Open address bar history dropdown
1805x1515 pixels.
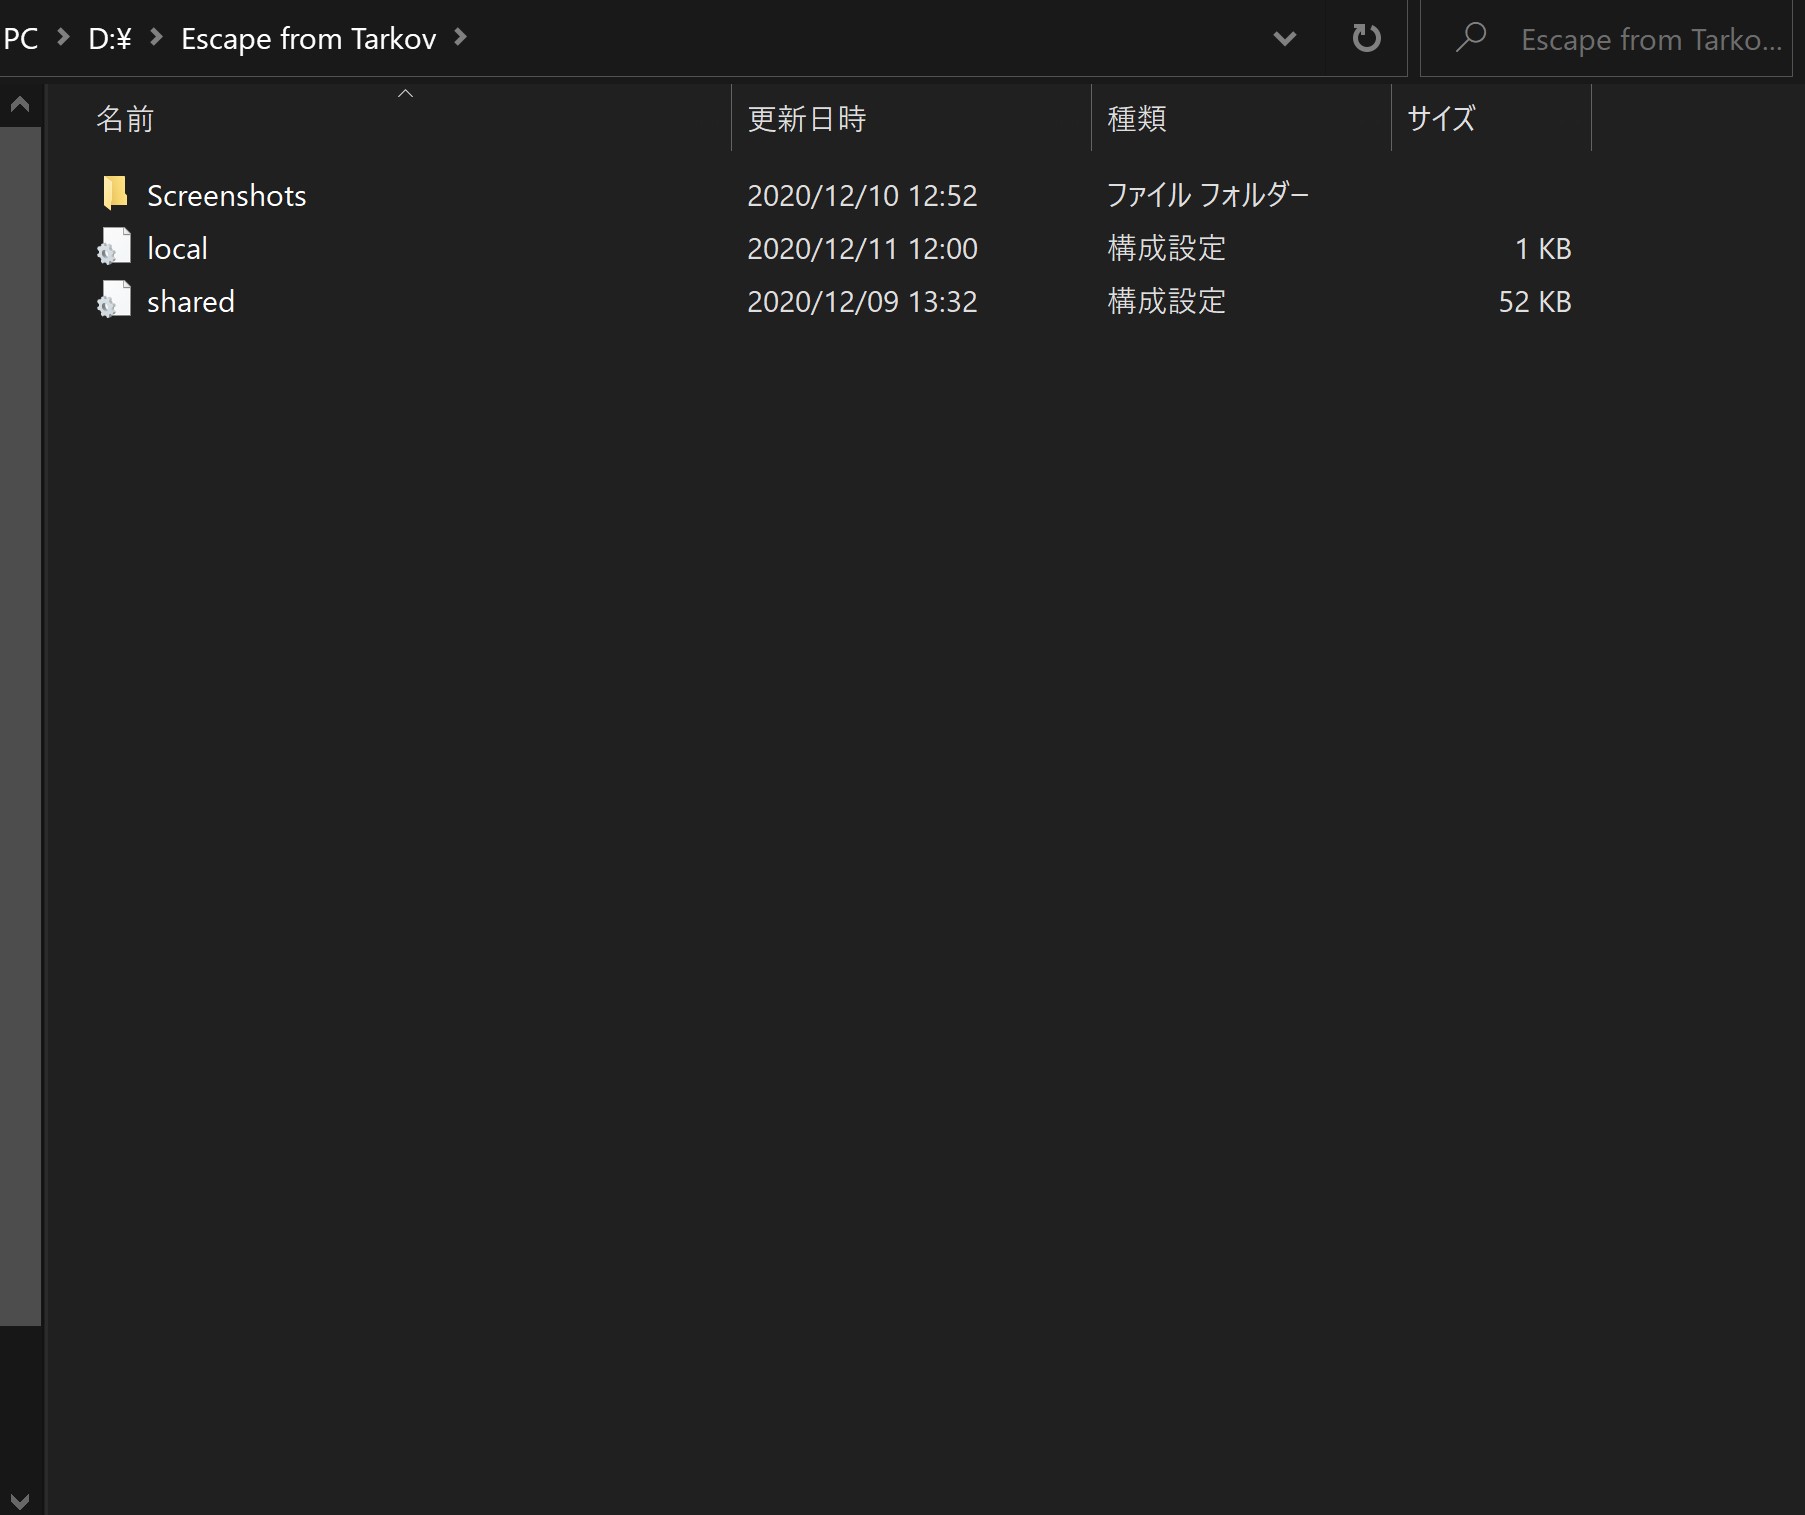tap(1284, 39)
